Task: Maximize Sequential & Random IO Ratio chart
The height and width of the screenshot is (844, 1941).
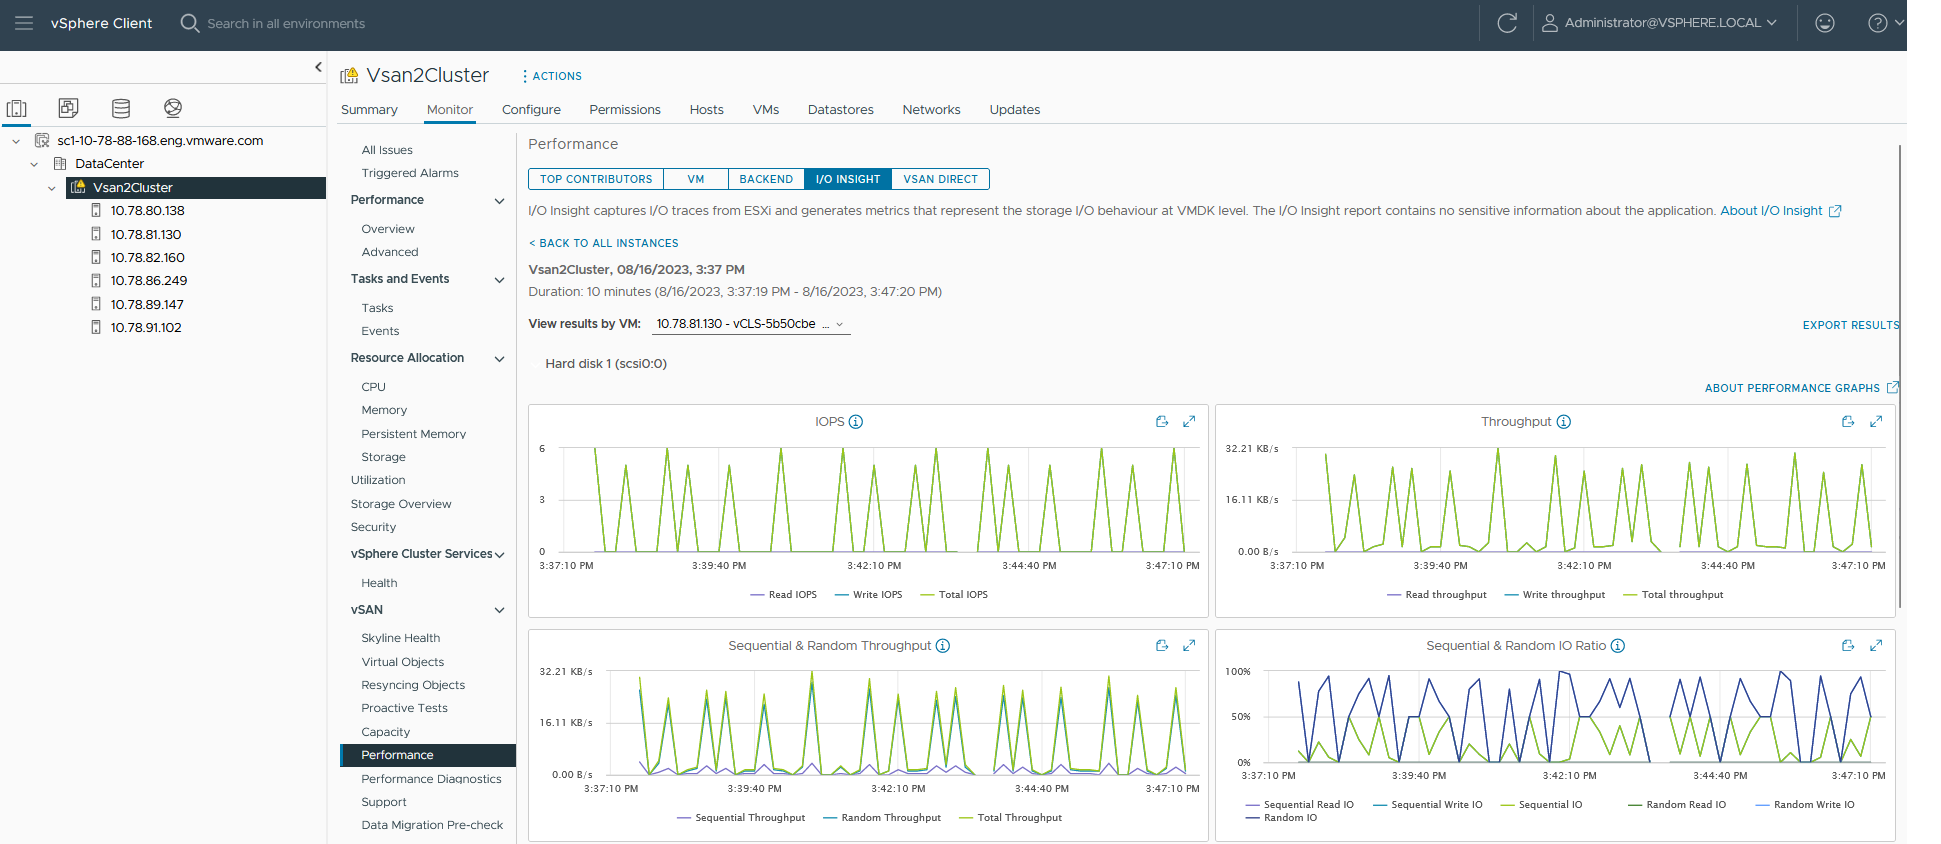Action: pyautogui.click(x=1876, y=646)
